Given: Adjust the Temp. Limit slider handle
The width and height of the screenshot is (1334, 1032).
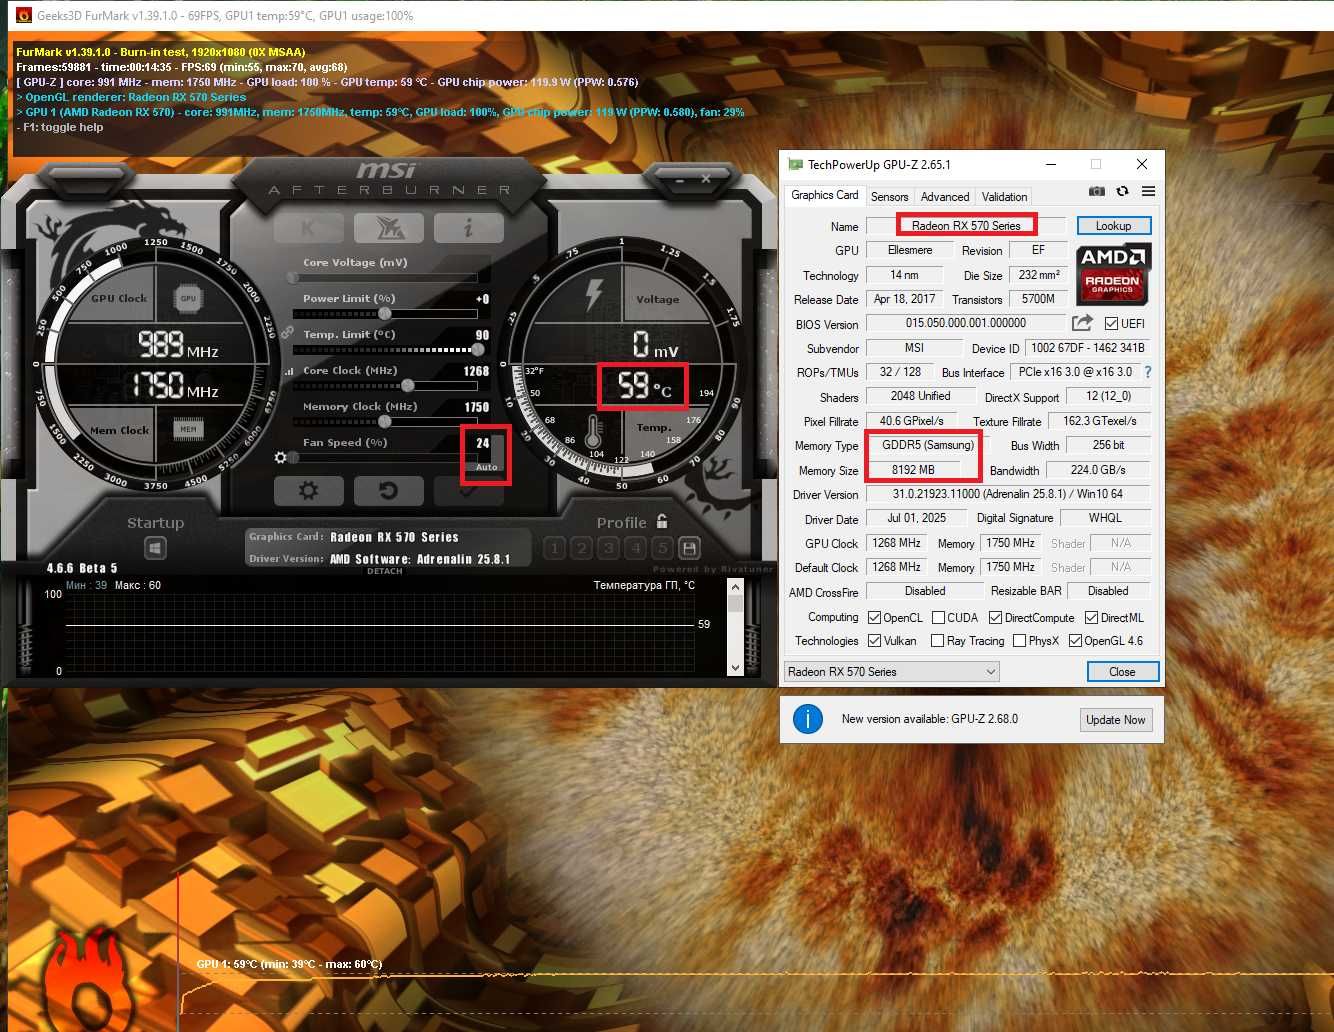Looking at the screenshot, I should coord(478,350).
